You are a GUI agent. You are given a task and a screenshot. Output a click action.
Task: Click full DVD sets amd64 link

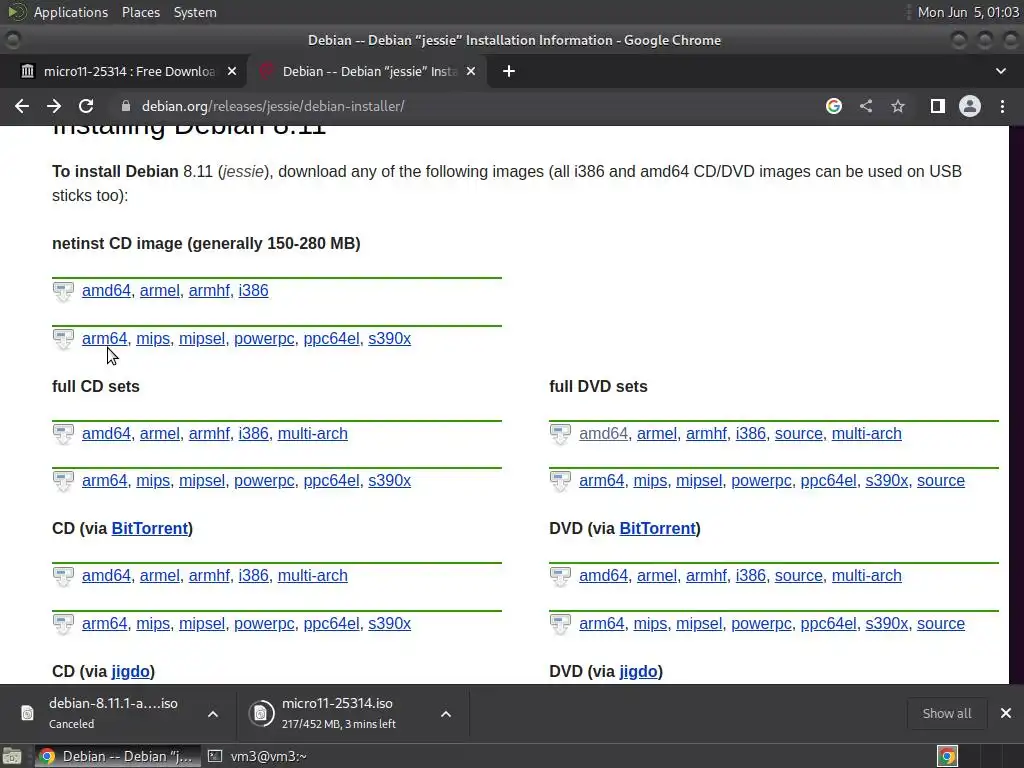click(x=603, y=434)
